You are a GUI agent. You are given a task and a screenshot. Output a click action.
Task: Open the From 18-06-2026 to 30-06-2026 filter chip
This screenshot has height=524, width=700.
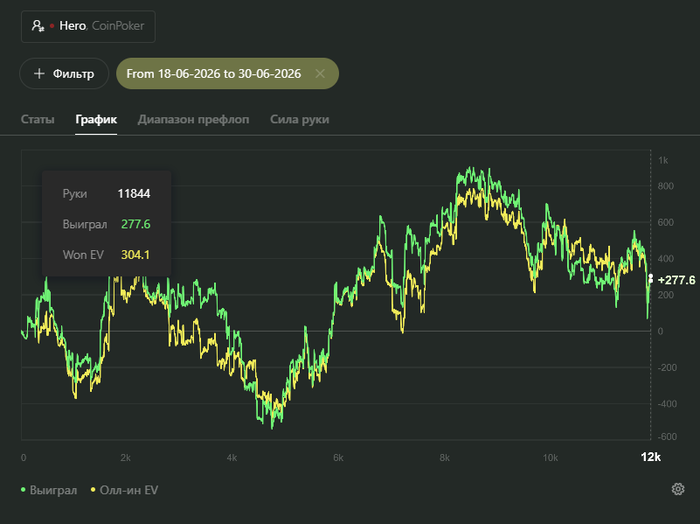coord(227,74)
